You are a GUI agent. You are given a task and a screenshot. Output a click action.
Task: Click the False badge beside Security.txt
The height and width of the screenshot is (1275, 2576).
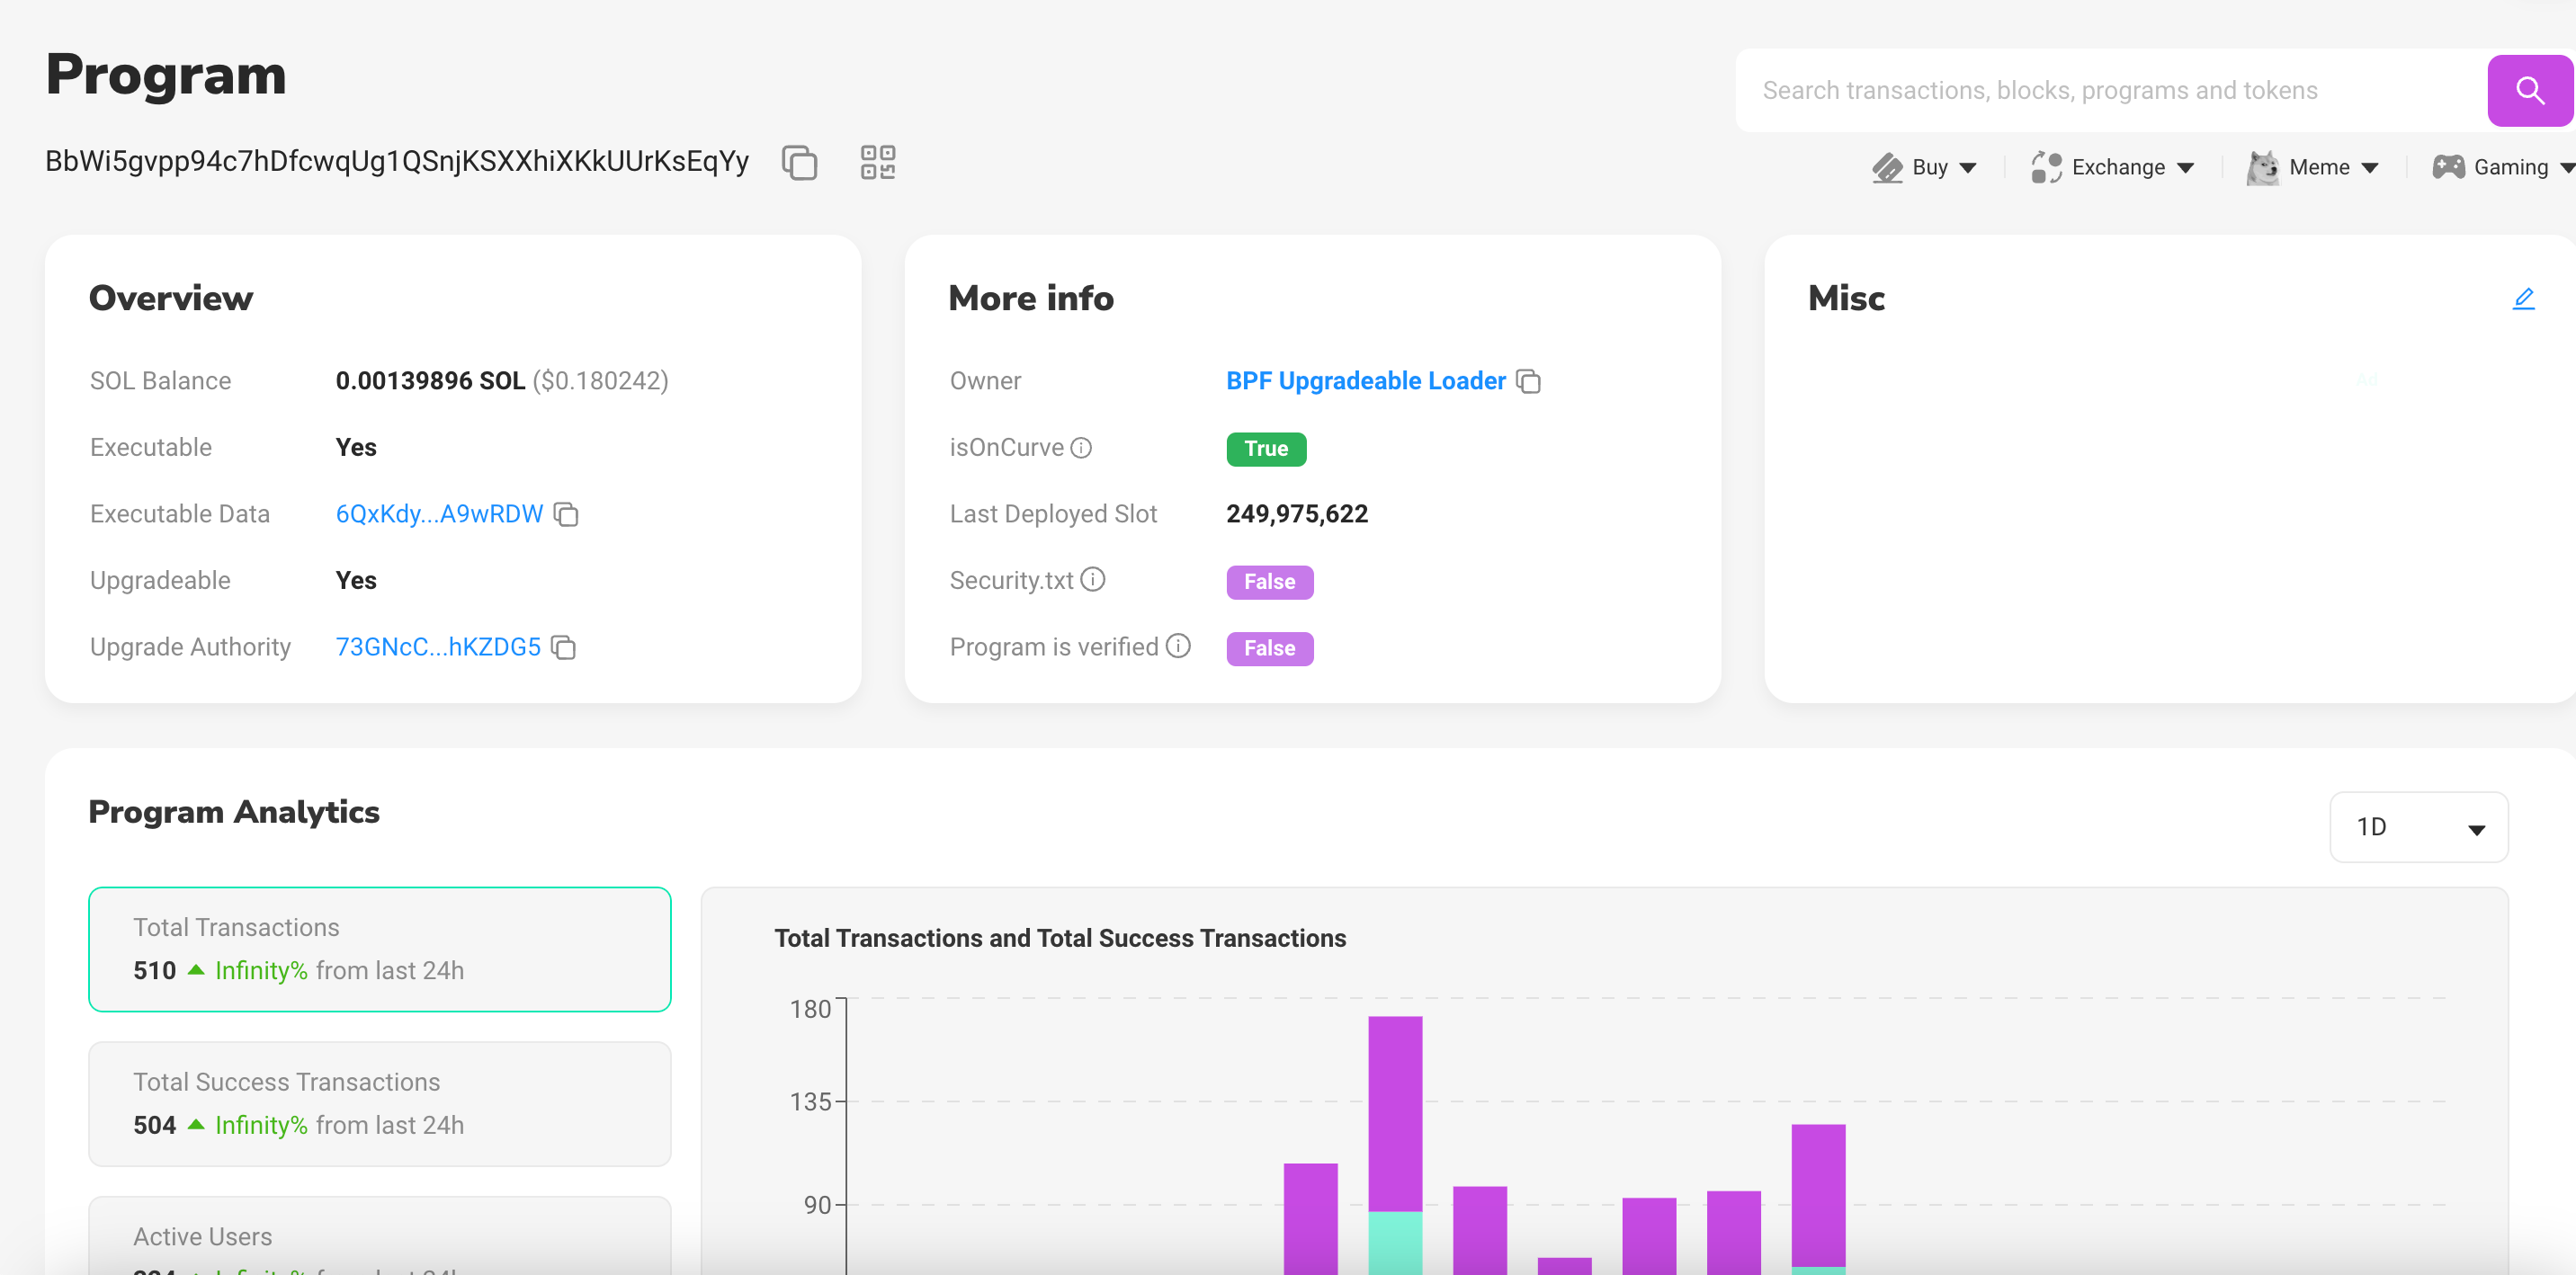click(1269, 582)
